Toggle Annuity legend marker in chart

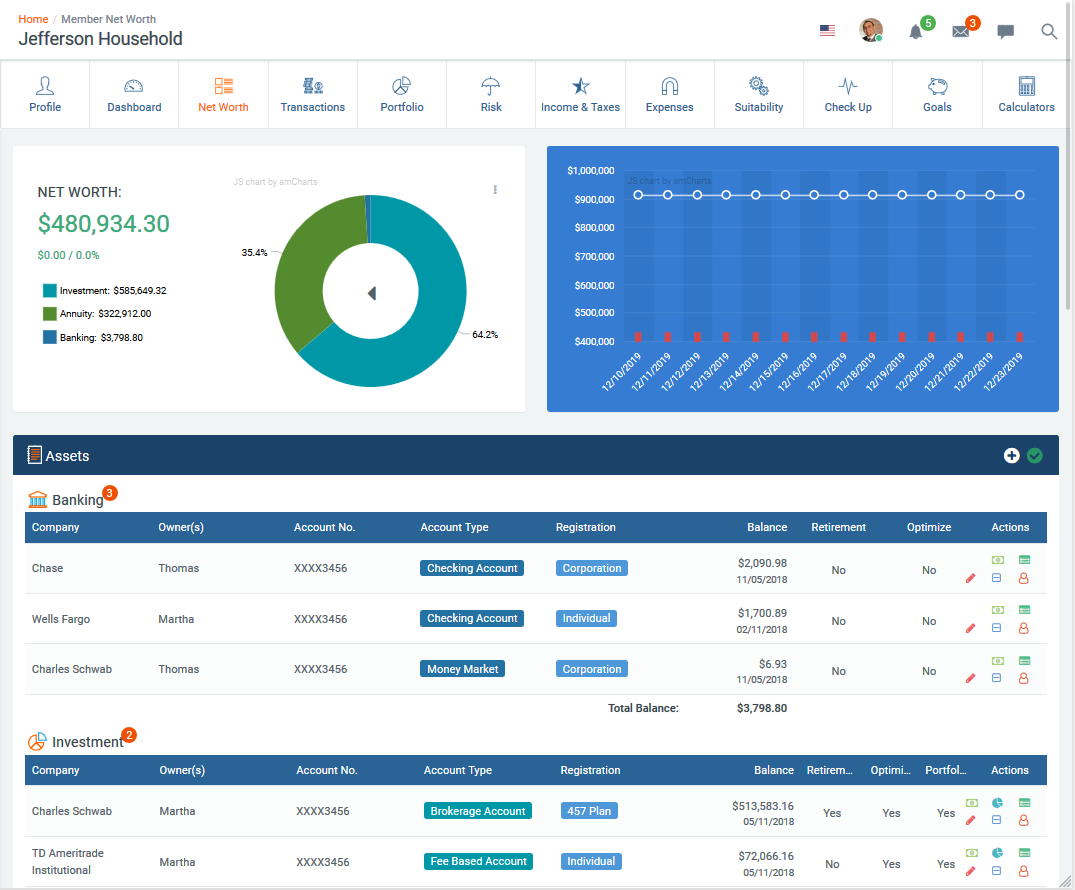click(49, 313)
